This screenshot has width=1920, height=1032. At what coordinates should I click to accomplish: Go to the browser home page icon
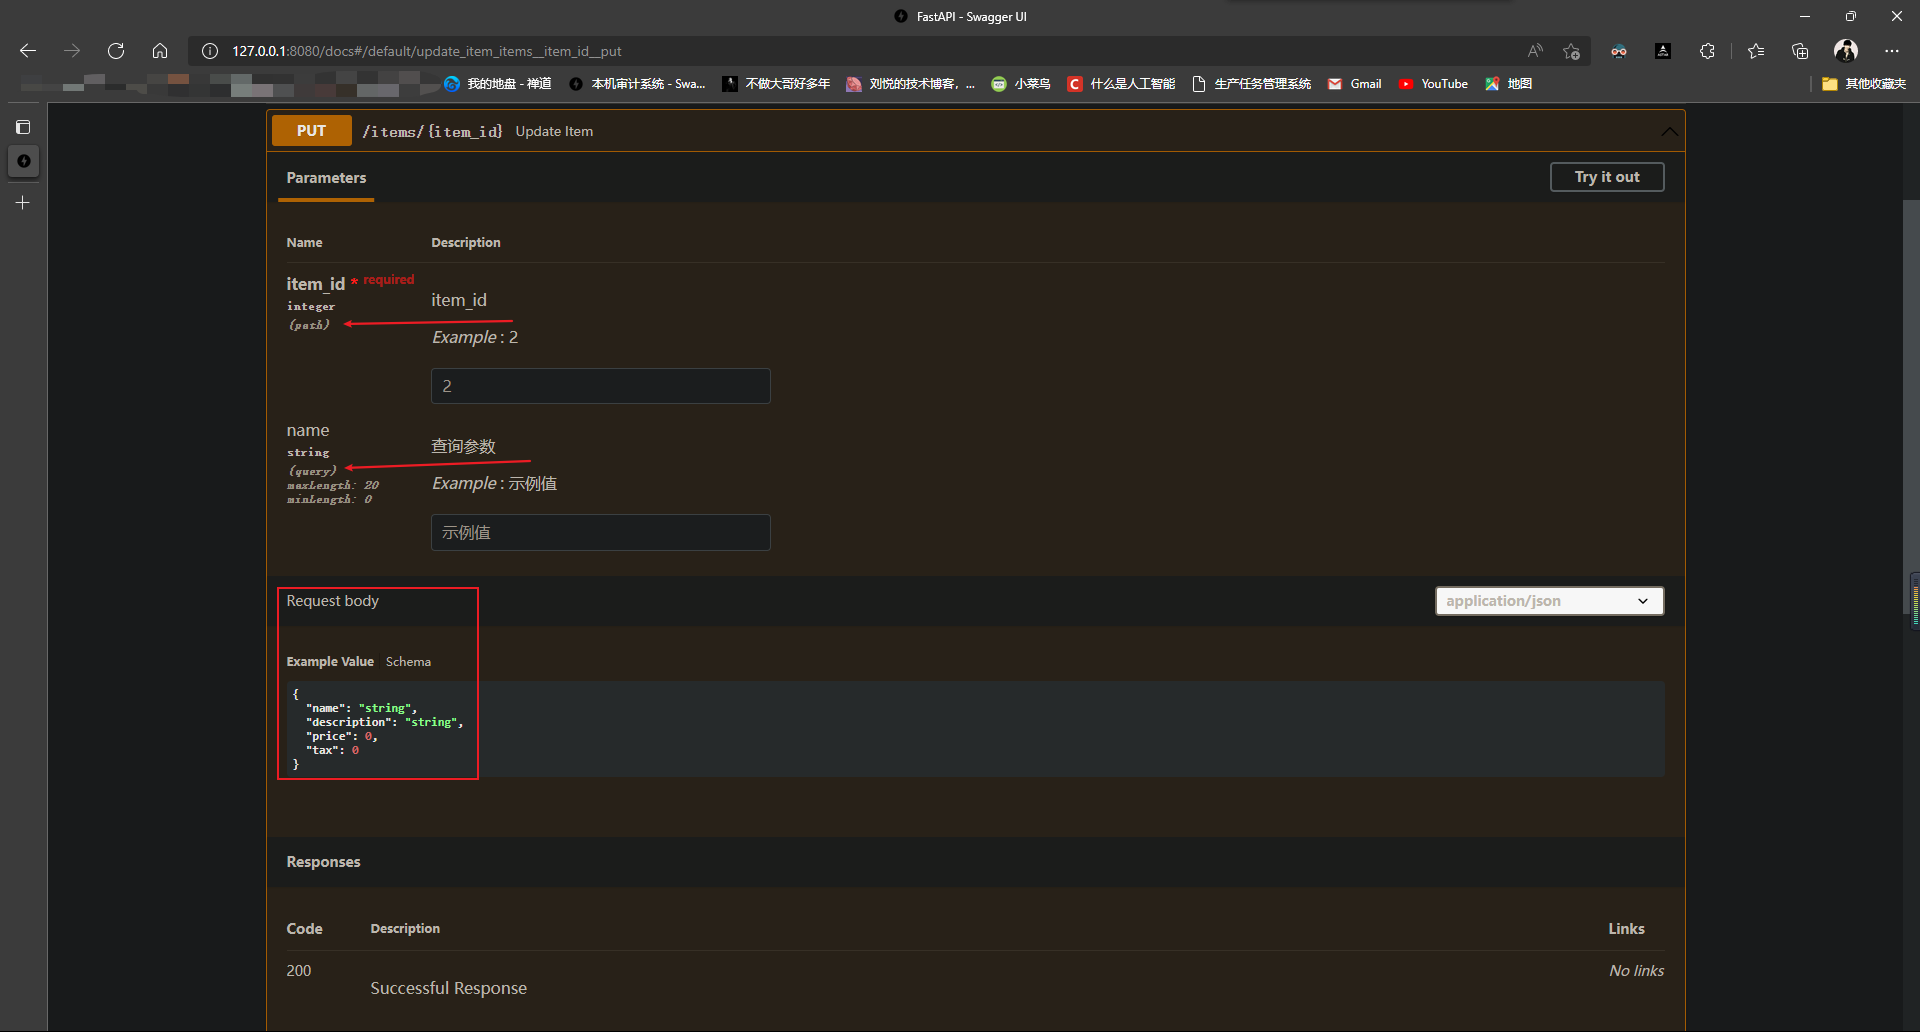pyautogui.click(x=160, y=51)
